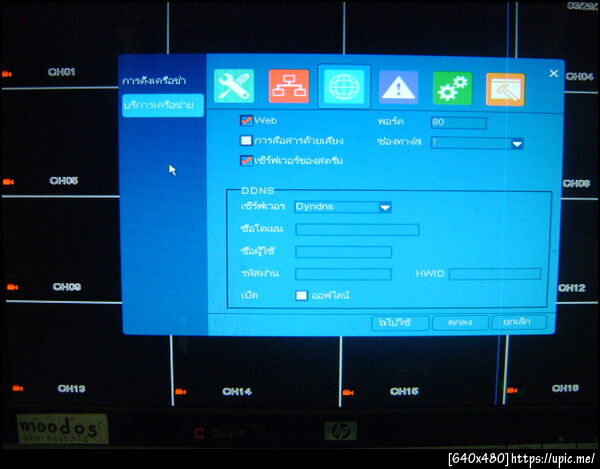Viewport: 600px width, 469px height.
Task: Click the ยกเลิก cancel button
Action: click(519, 322)
